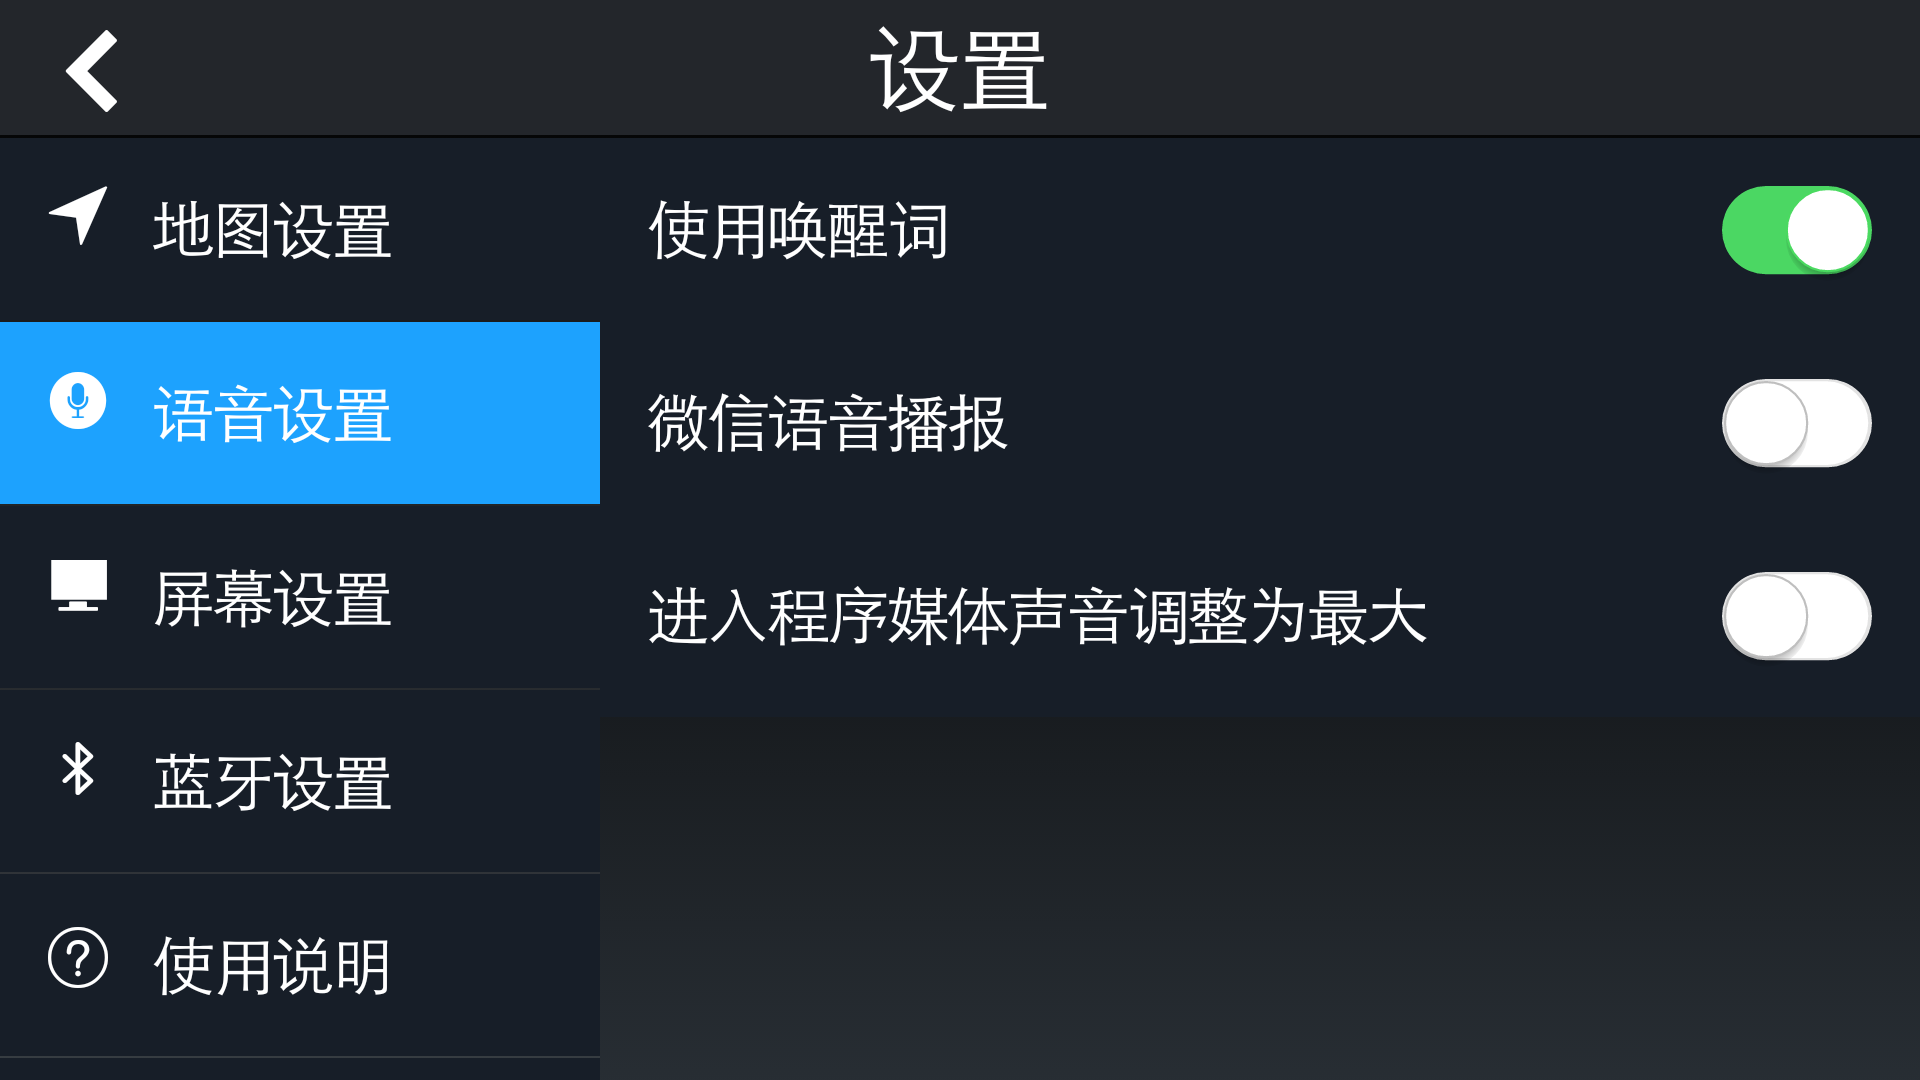Image resolution: width=1920 pixels, height=1080 pixels.
Task: Select 语音设置 voice settings tab
Action: (x=299, y=413)
